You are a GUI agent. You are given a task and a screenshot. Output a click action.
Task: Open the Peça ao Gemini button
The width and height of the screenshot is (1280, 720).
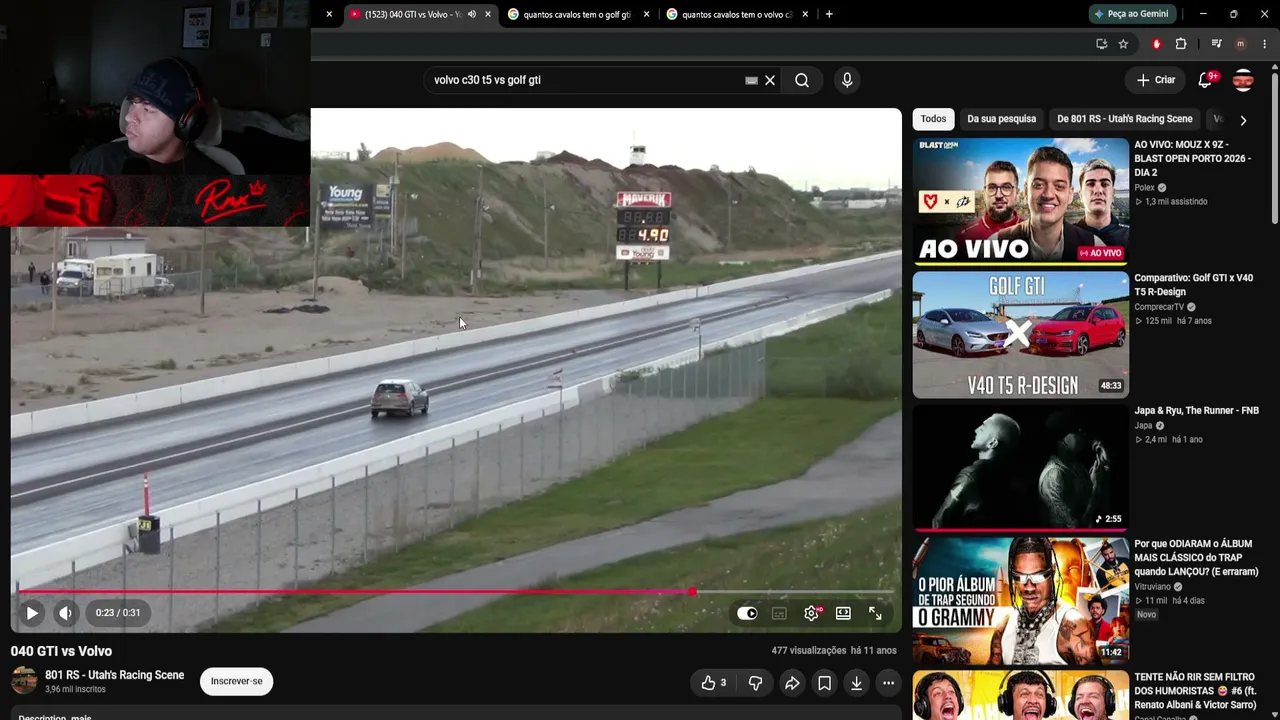point(1131,14)
